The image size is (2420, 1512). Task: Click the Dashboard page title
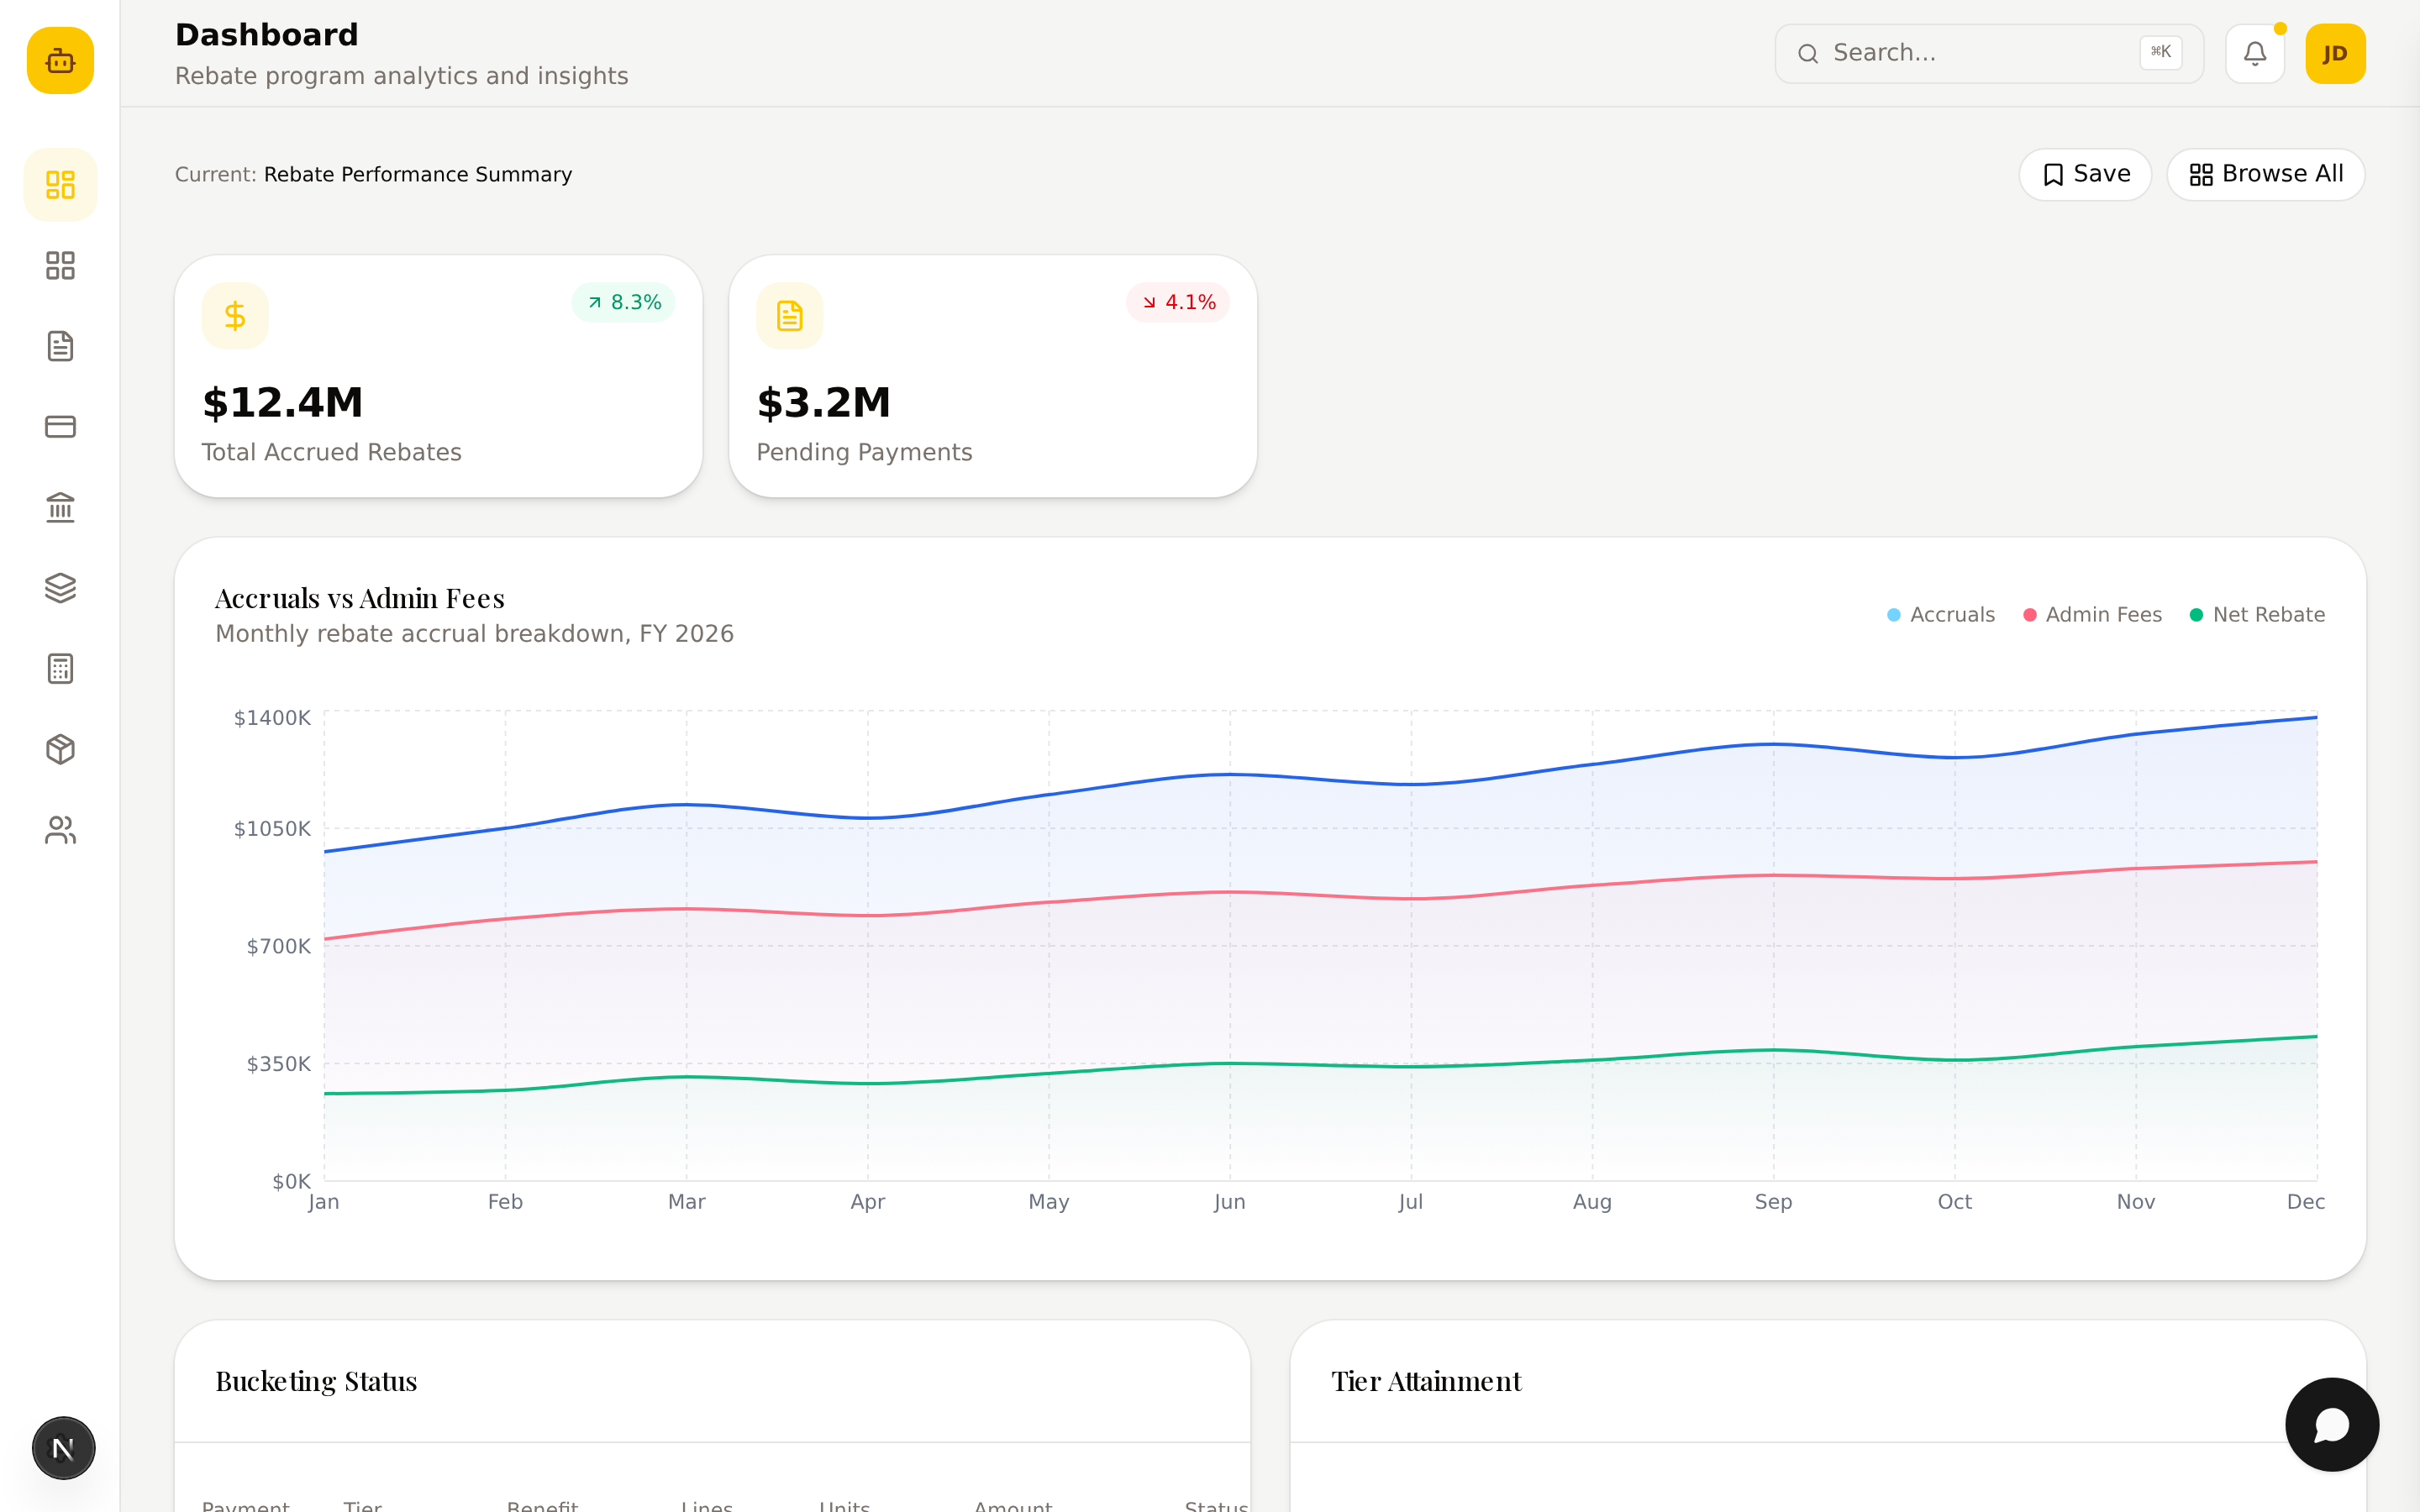[267, 35]
